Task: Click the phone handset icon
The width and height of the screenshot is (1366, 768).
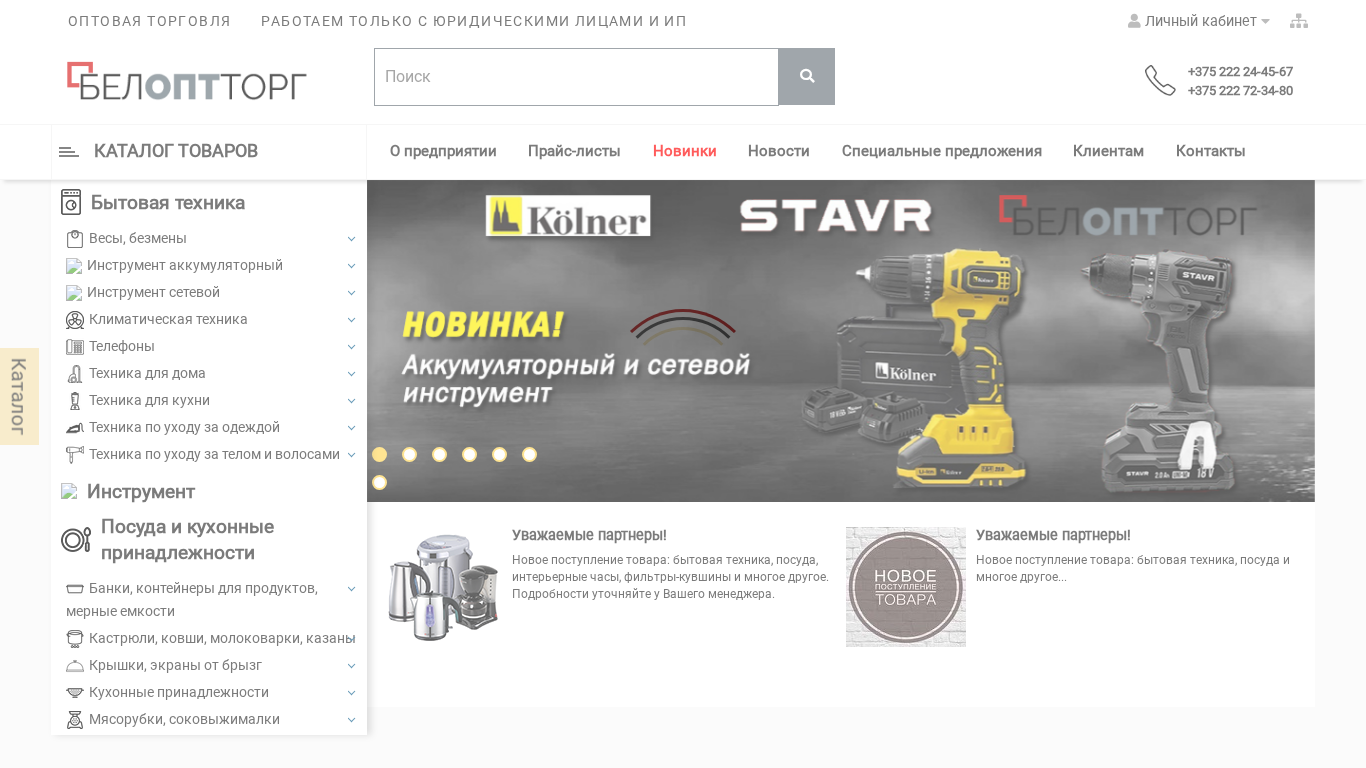Action: 1160,80
